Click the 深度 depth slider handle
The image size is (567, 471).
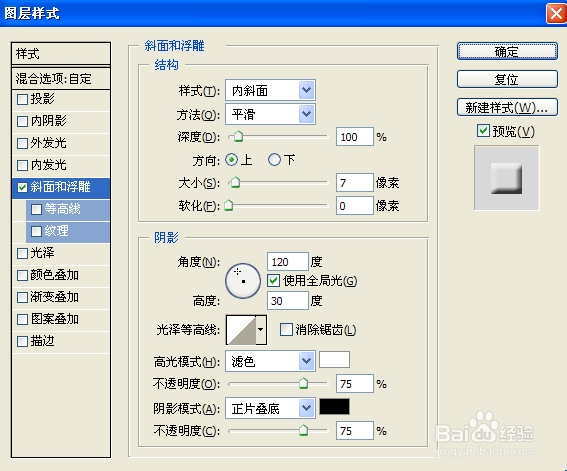click(x=238, y=137)
